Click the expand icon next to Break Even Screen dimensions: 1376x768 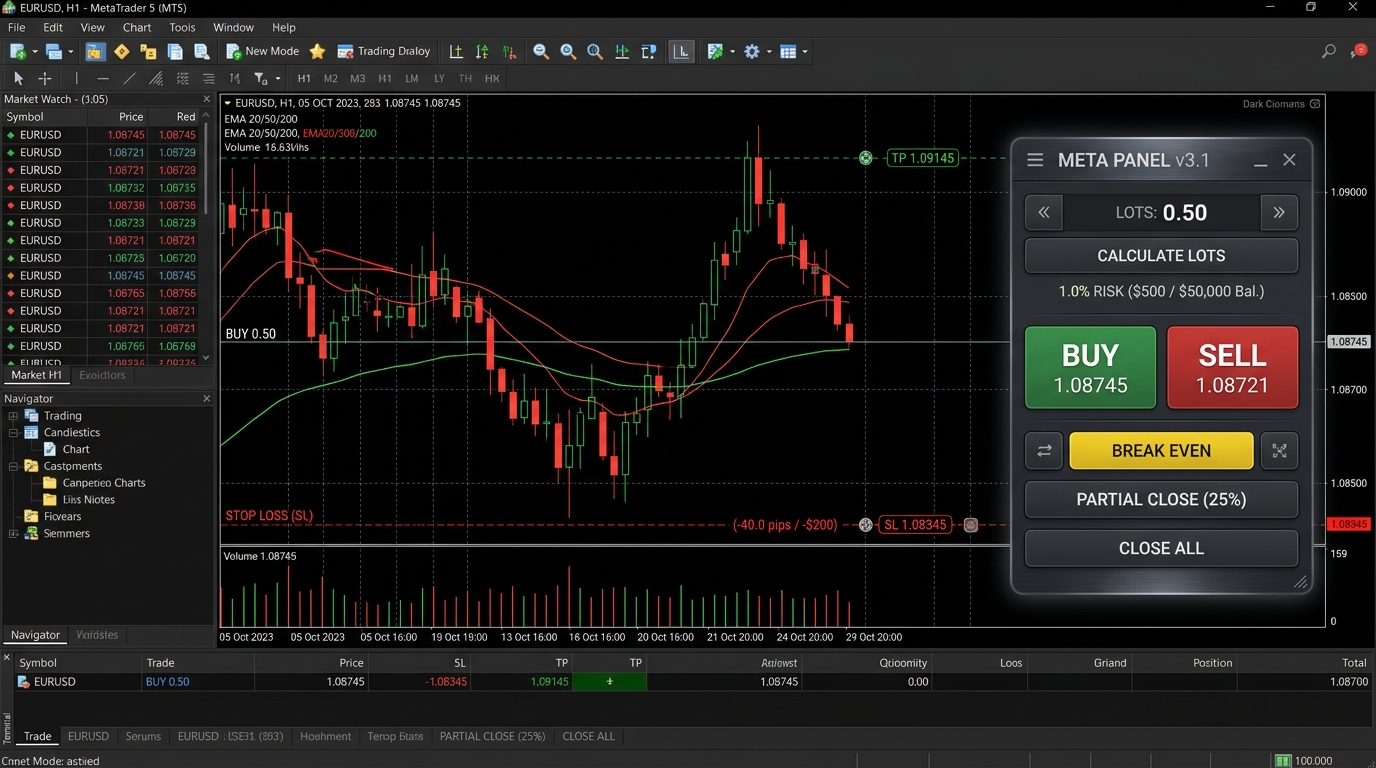(x=1279, y=451)
